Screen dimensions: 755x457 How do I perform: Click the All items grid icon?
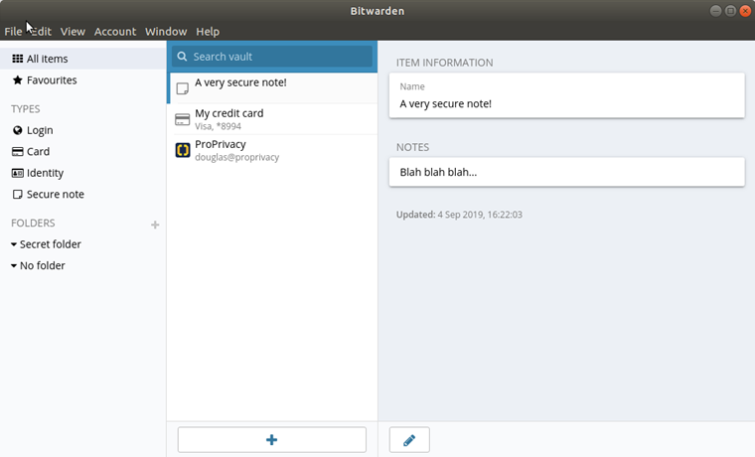(x=17, y=59)
